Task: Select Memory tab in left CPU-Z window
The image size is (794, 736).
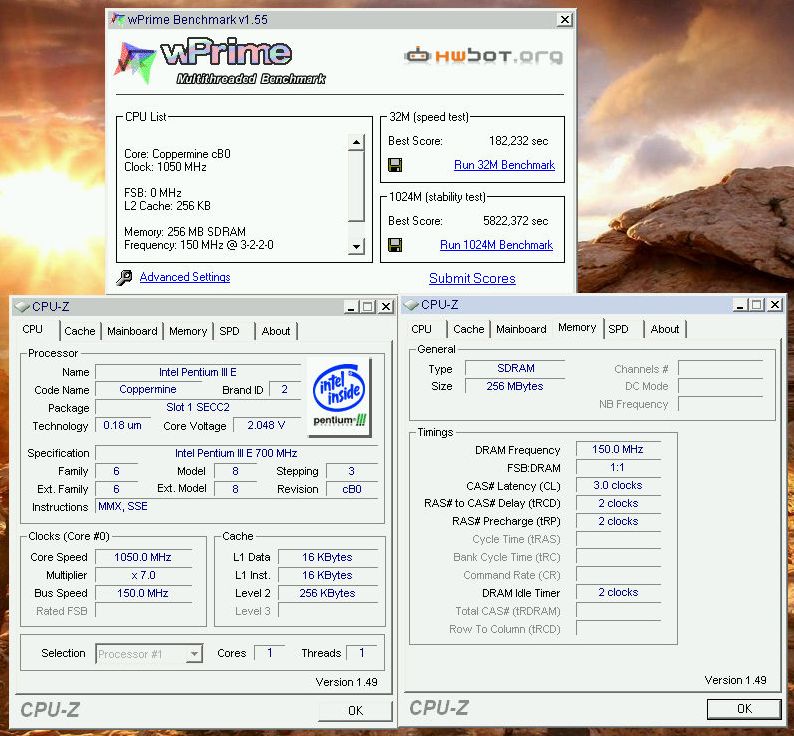Action: pyautogui.click(x=188, y=331)
